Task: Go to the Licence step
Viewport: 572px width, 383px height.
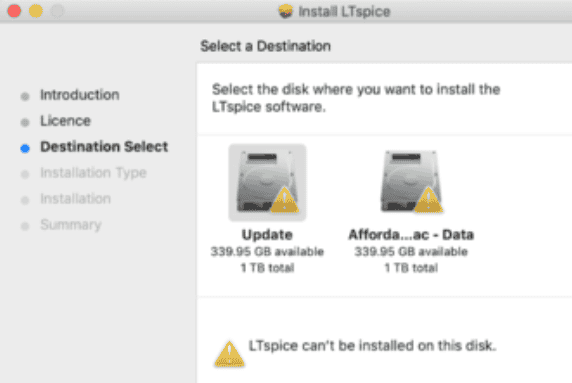Action: coord(65,121)
